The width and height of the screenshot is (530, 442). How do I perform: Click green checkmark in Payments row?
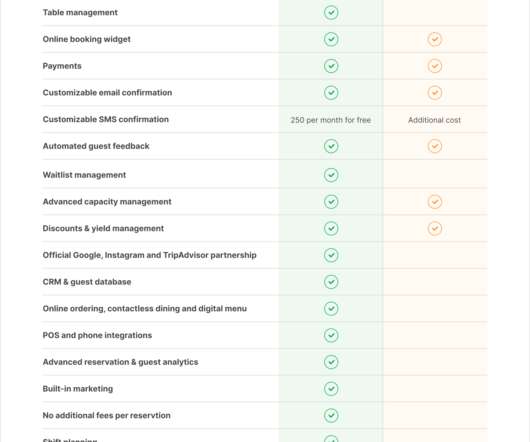pyautogui.click(x=331, y=66)
